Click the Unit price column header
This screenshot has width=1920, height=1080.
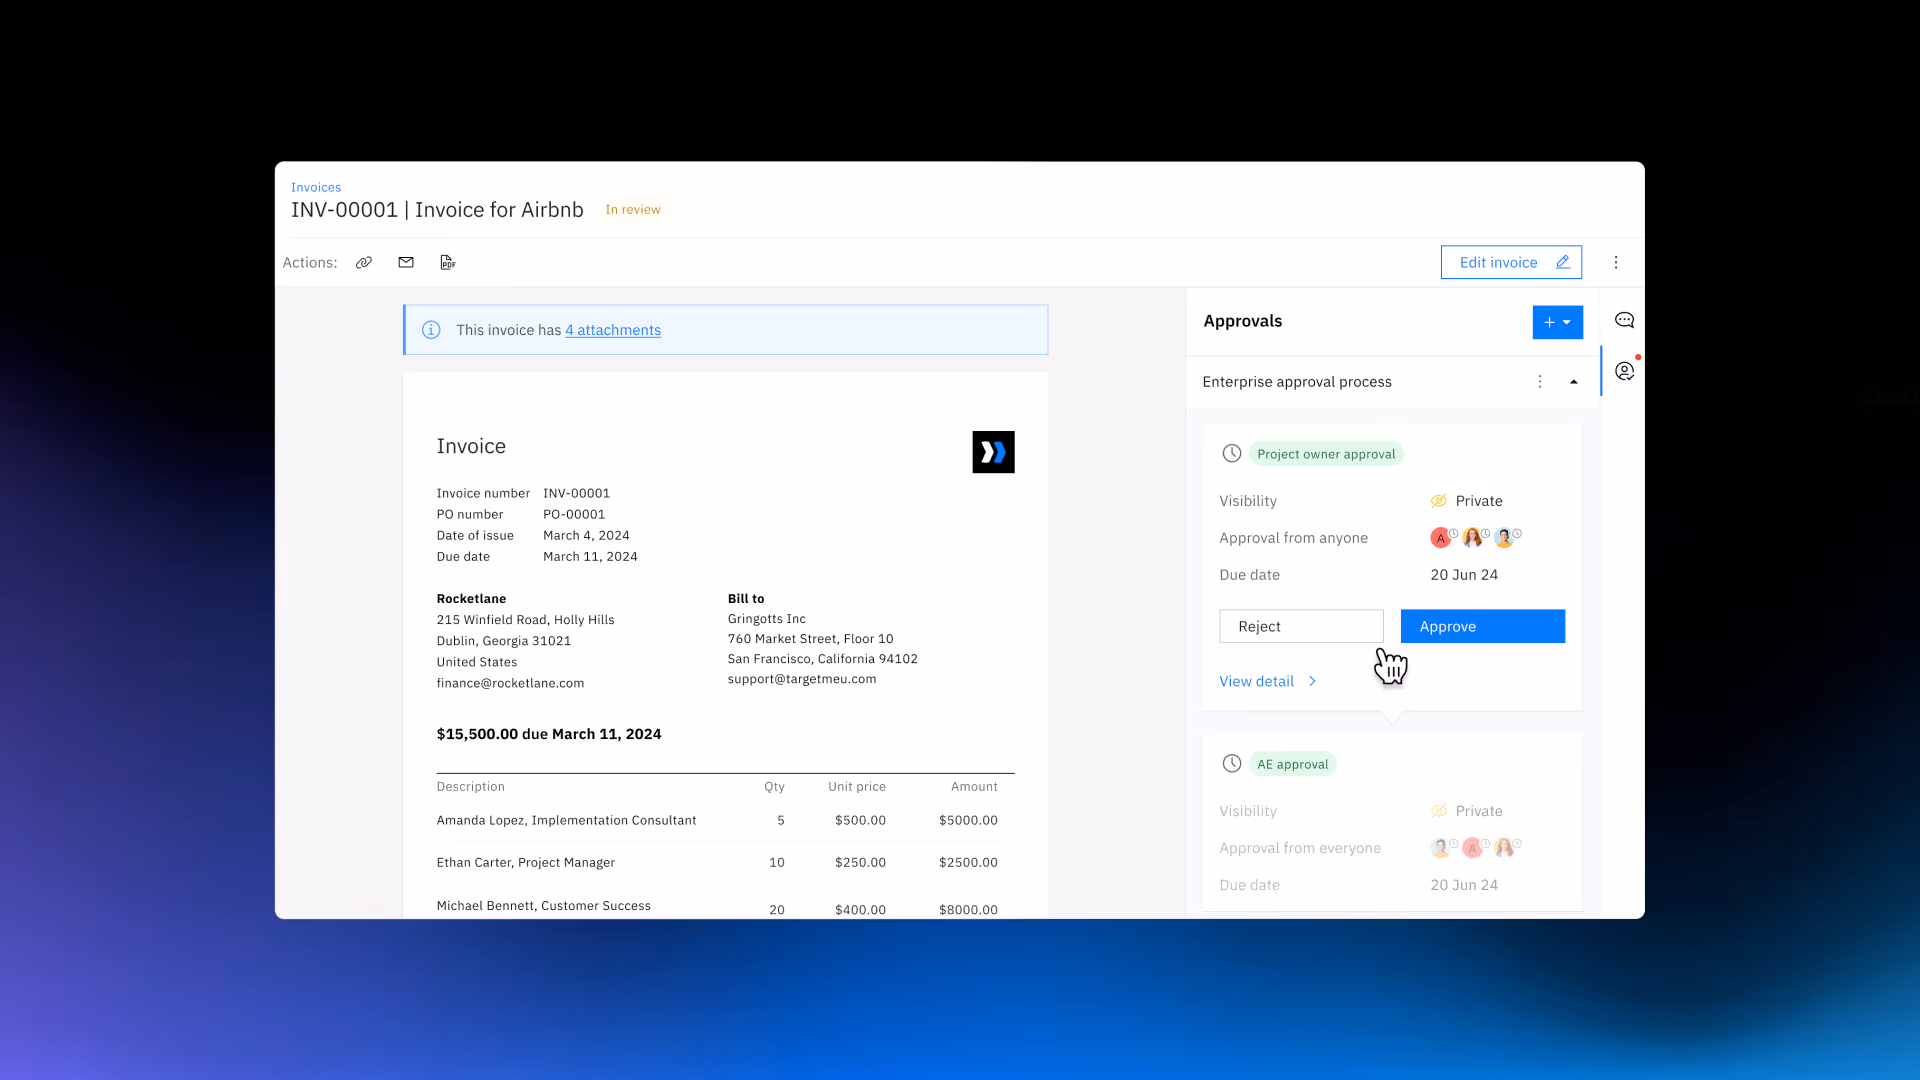[856, 787]
